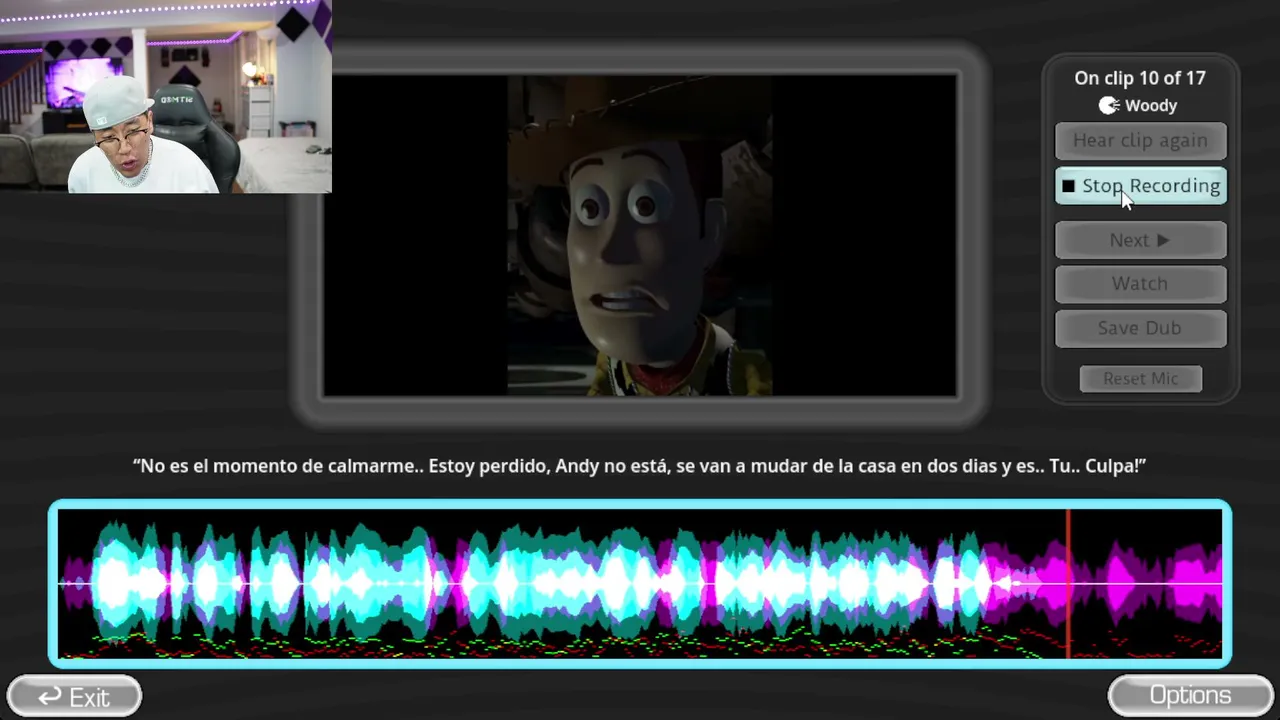
Task: Click Hear clip again
Action: [x=1140, y=141]
